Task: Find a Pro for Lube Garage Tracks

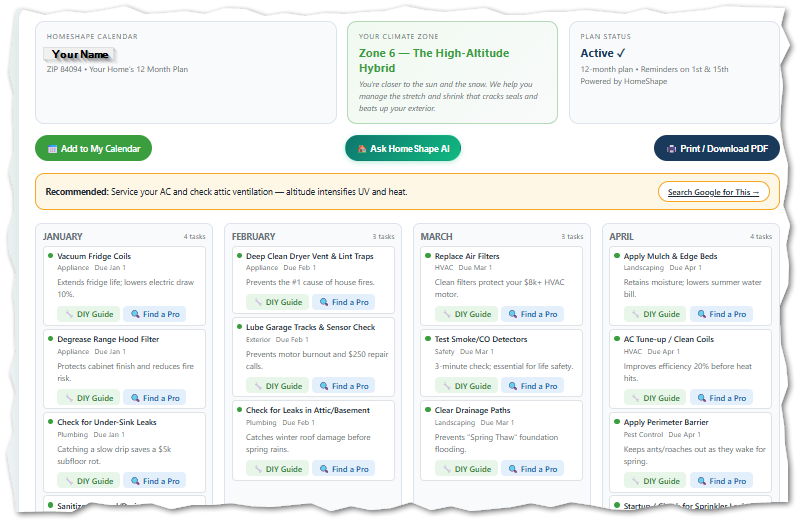Action: point(343,386)
